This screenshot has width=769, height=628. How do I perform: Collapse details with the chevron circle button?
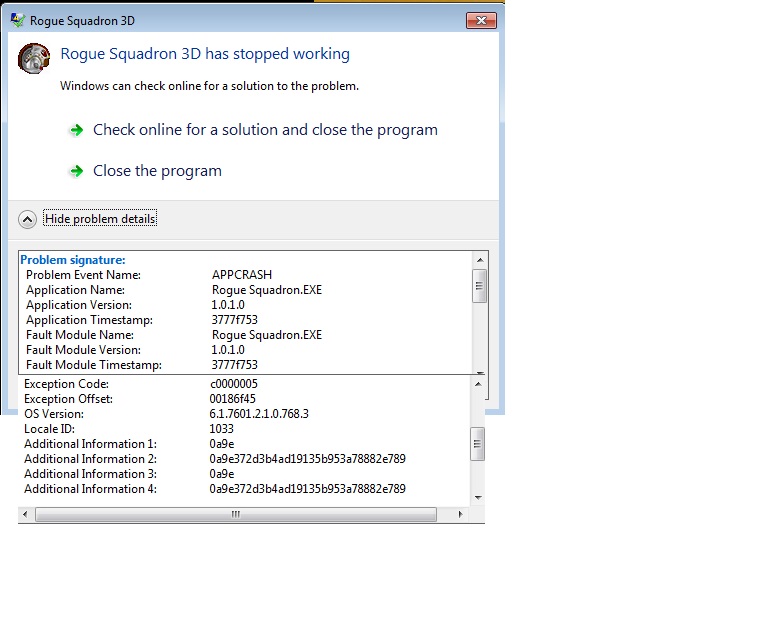[x=27, y=219]
